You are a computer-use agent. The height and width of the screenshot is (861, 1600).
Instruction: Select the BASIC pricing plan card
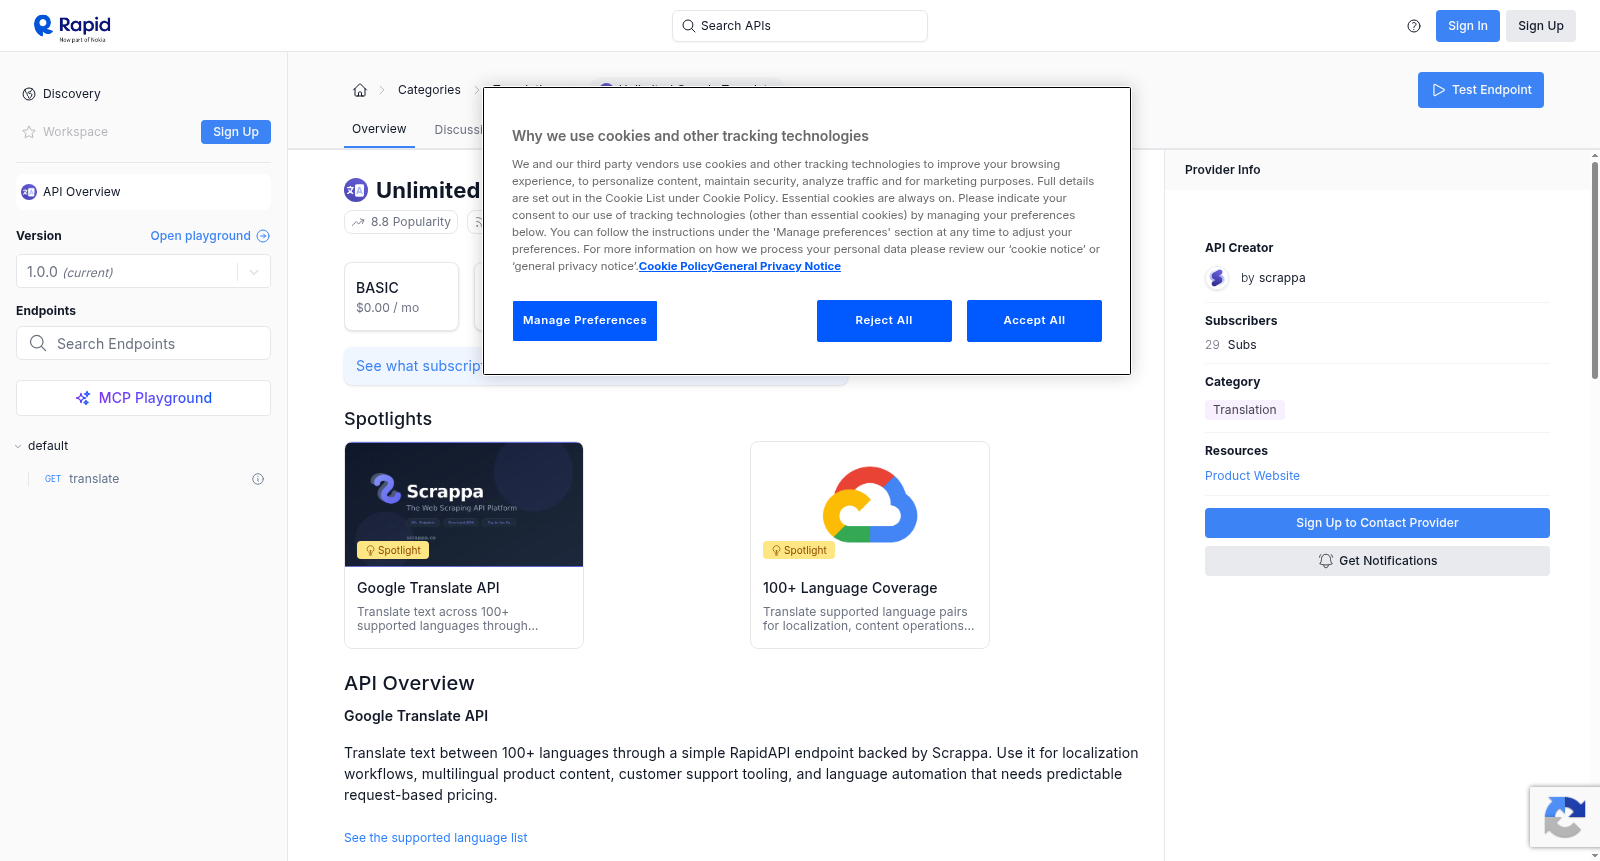[x=401, y=297]
